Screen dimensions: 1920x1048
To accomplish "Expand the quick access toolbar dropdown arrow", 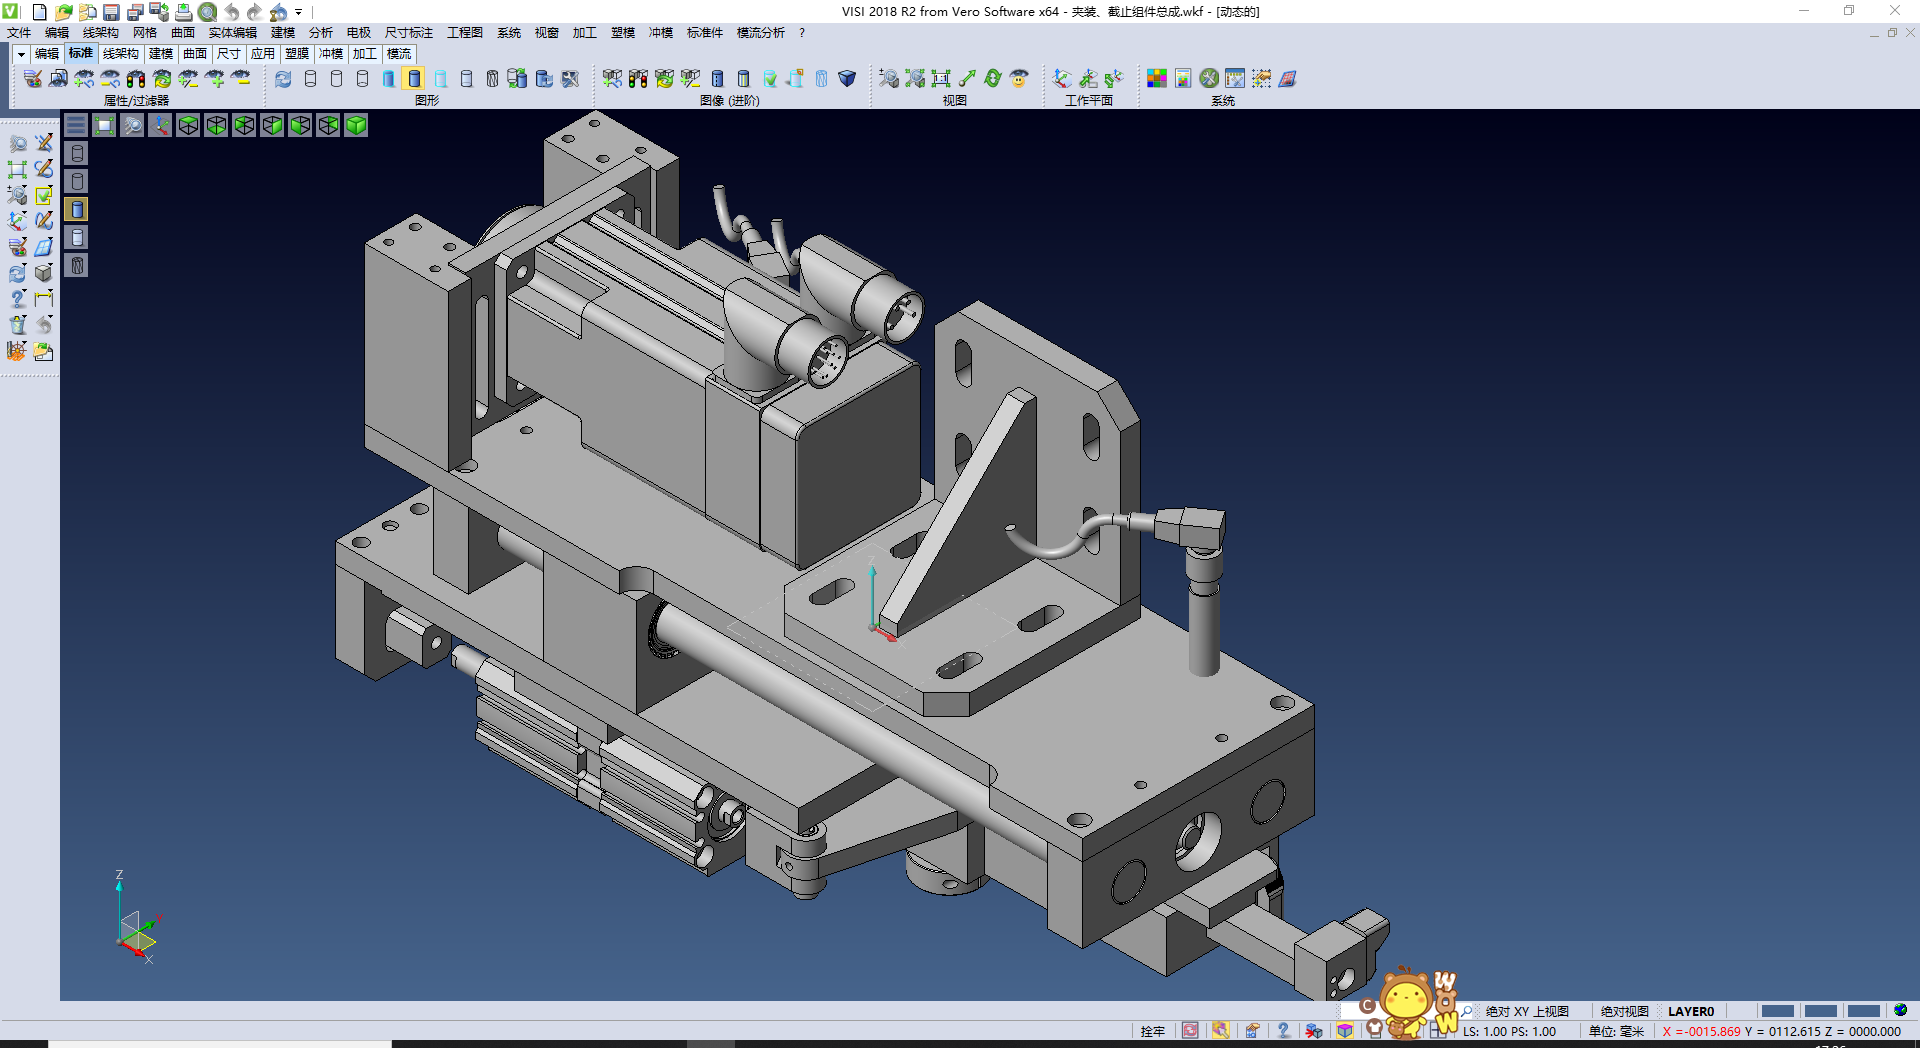I will [299, 12].
